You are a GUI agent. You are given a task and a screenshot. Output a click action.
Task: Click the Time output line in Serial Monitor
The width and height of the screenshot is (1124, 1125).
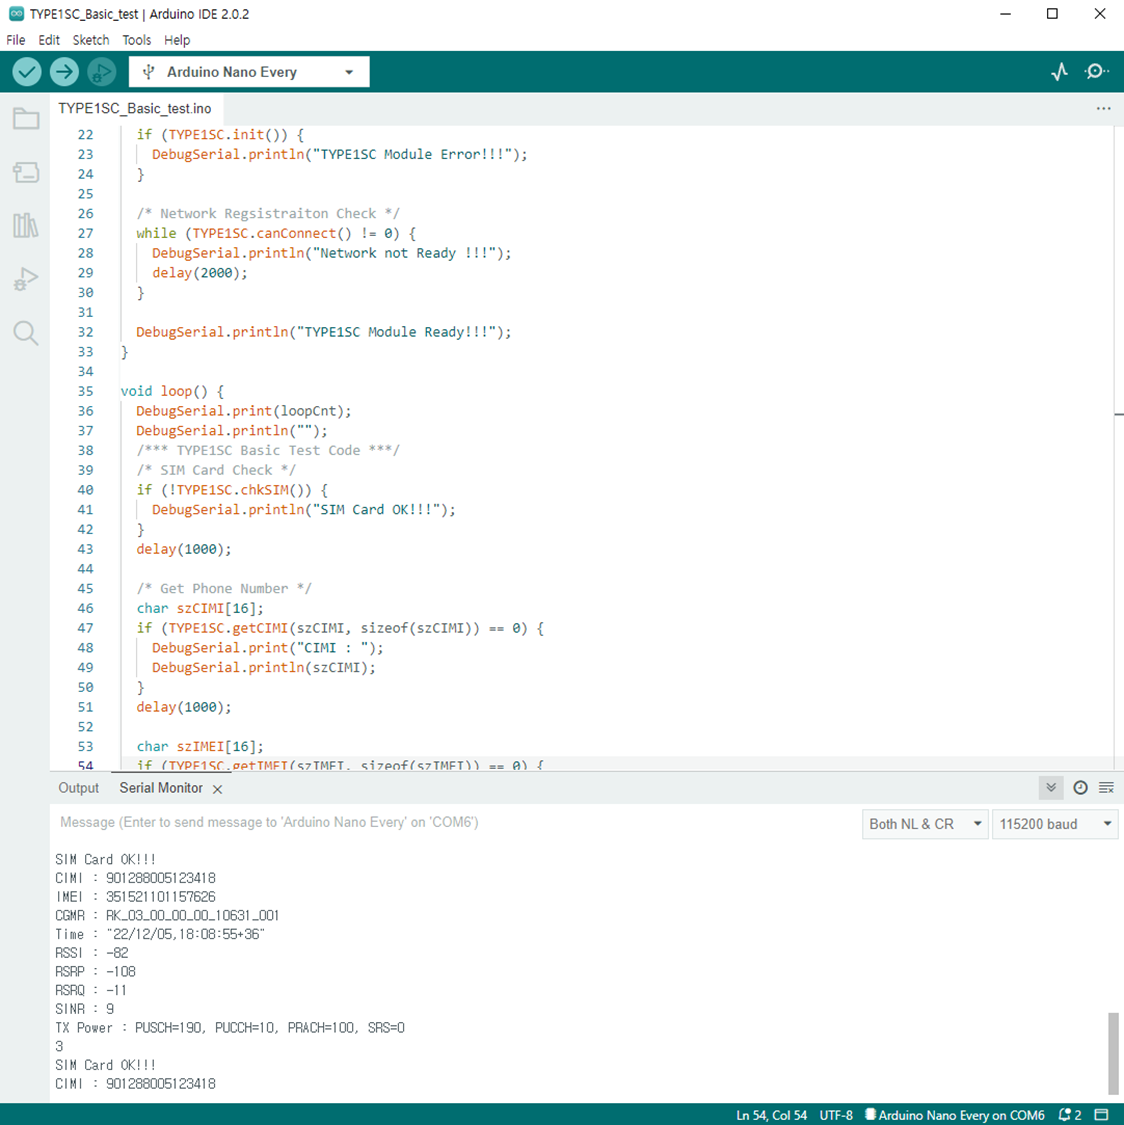tap(160, 934)
